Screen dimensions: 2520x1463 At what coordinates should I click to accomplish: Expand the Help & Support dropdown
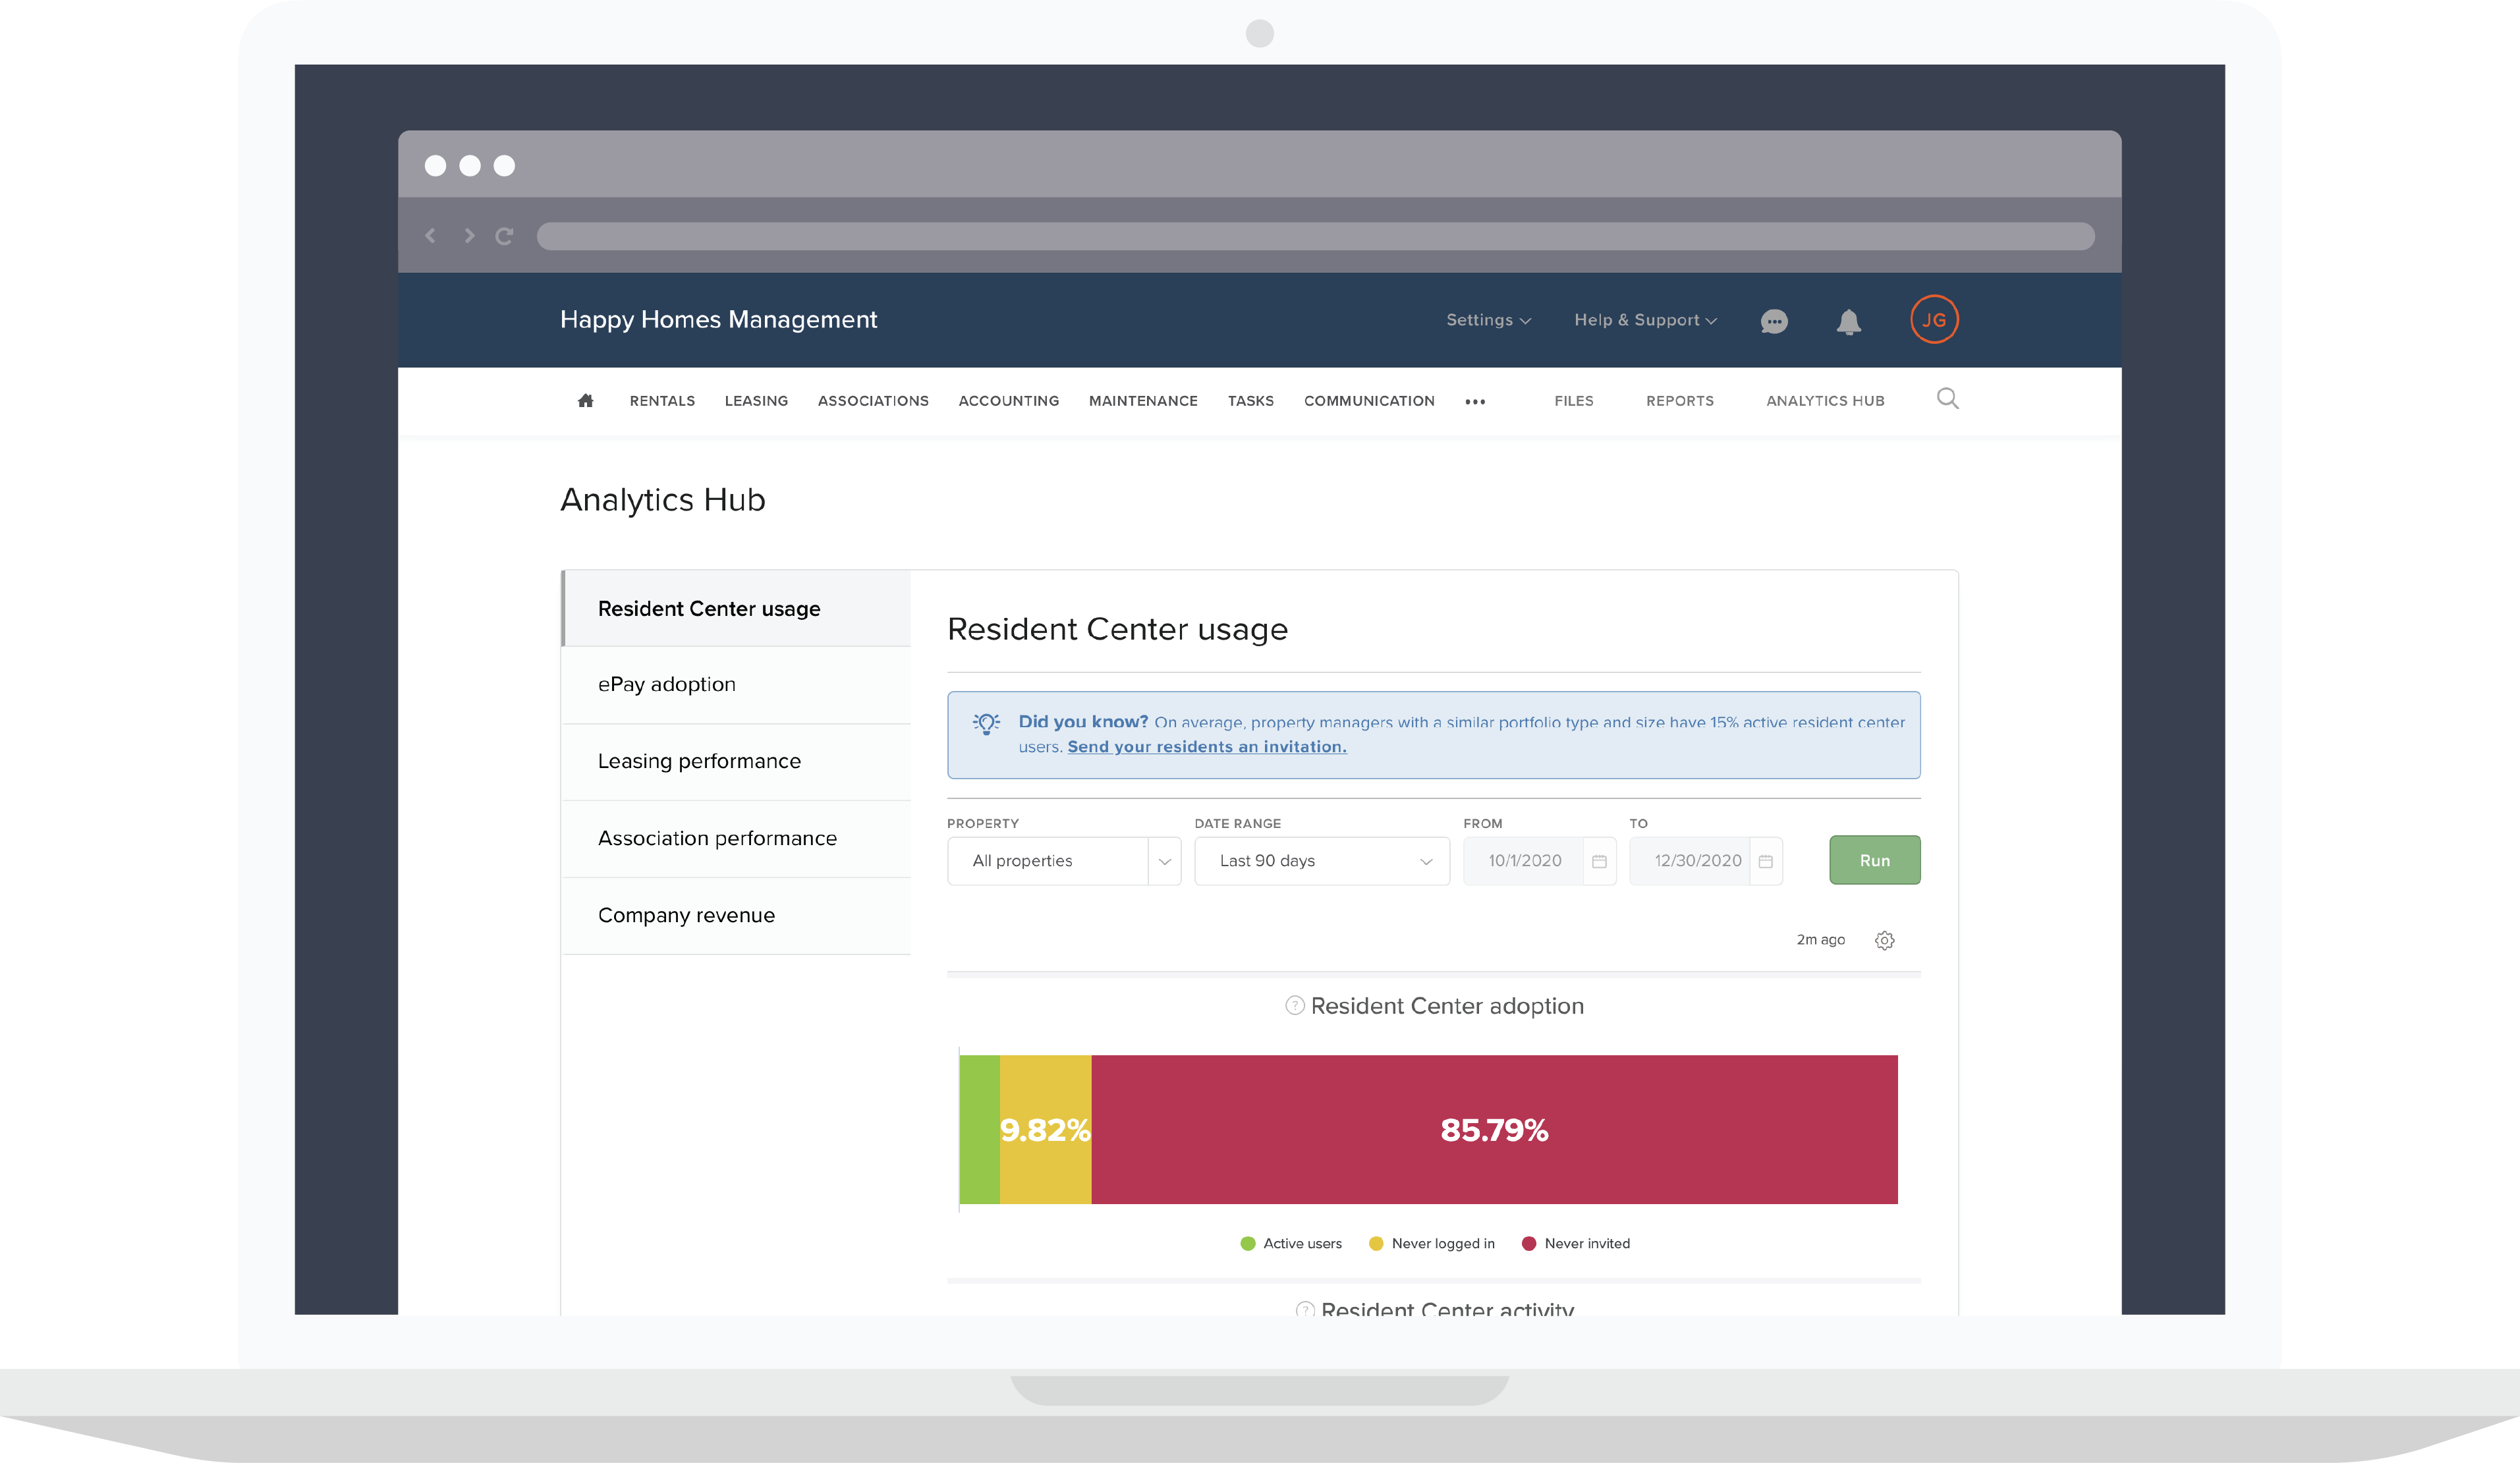[1645, 320]
